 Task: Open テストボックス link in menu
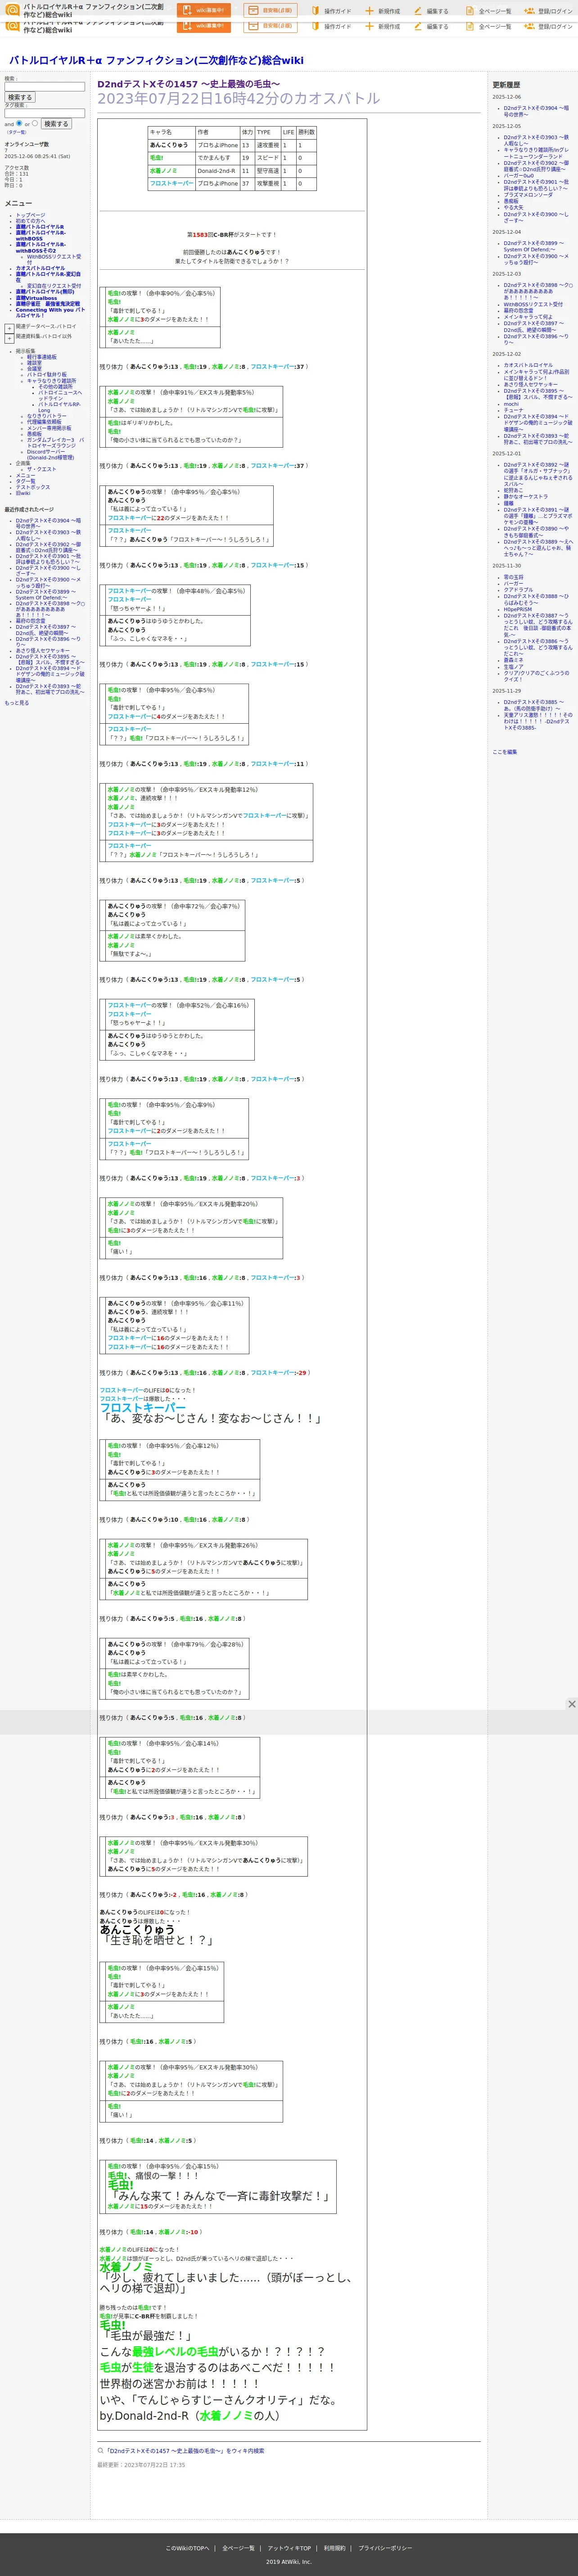[x=32, y=487]
